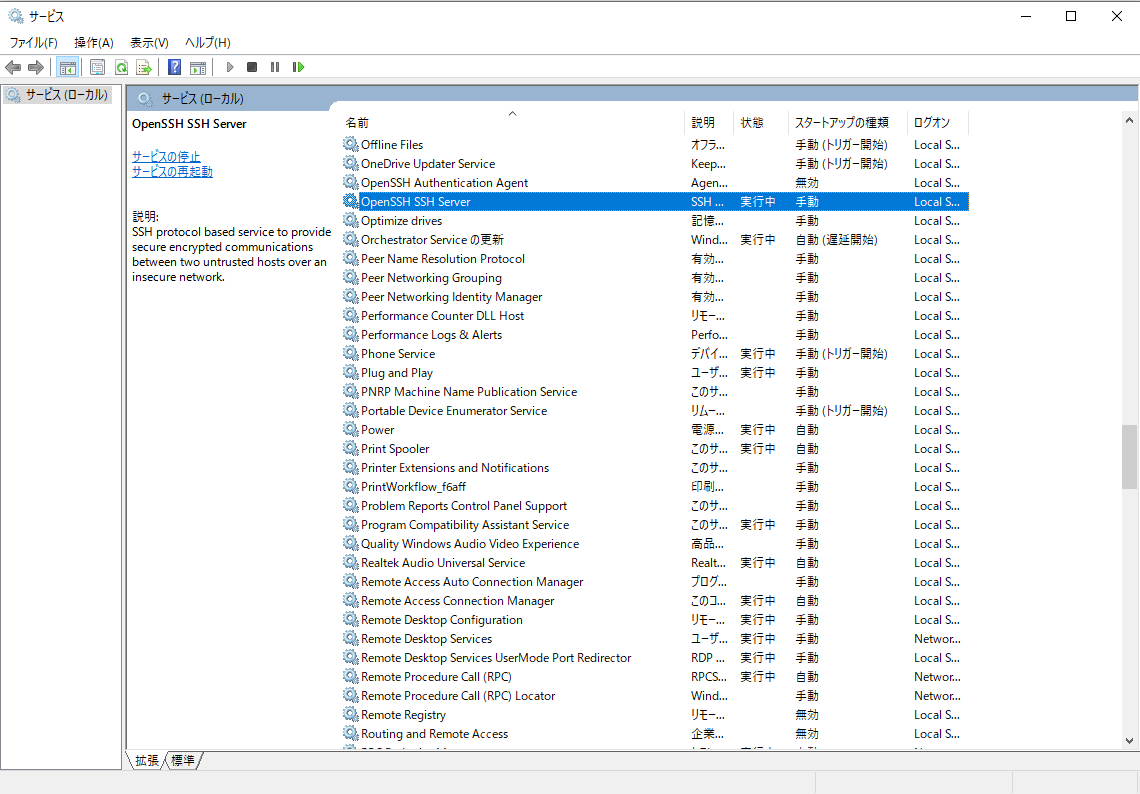Open Help via the blue question icon
Screen dimensions: 1140x794
point(174,68)
